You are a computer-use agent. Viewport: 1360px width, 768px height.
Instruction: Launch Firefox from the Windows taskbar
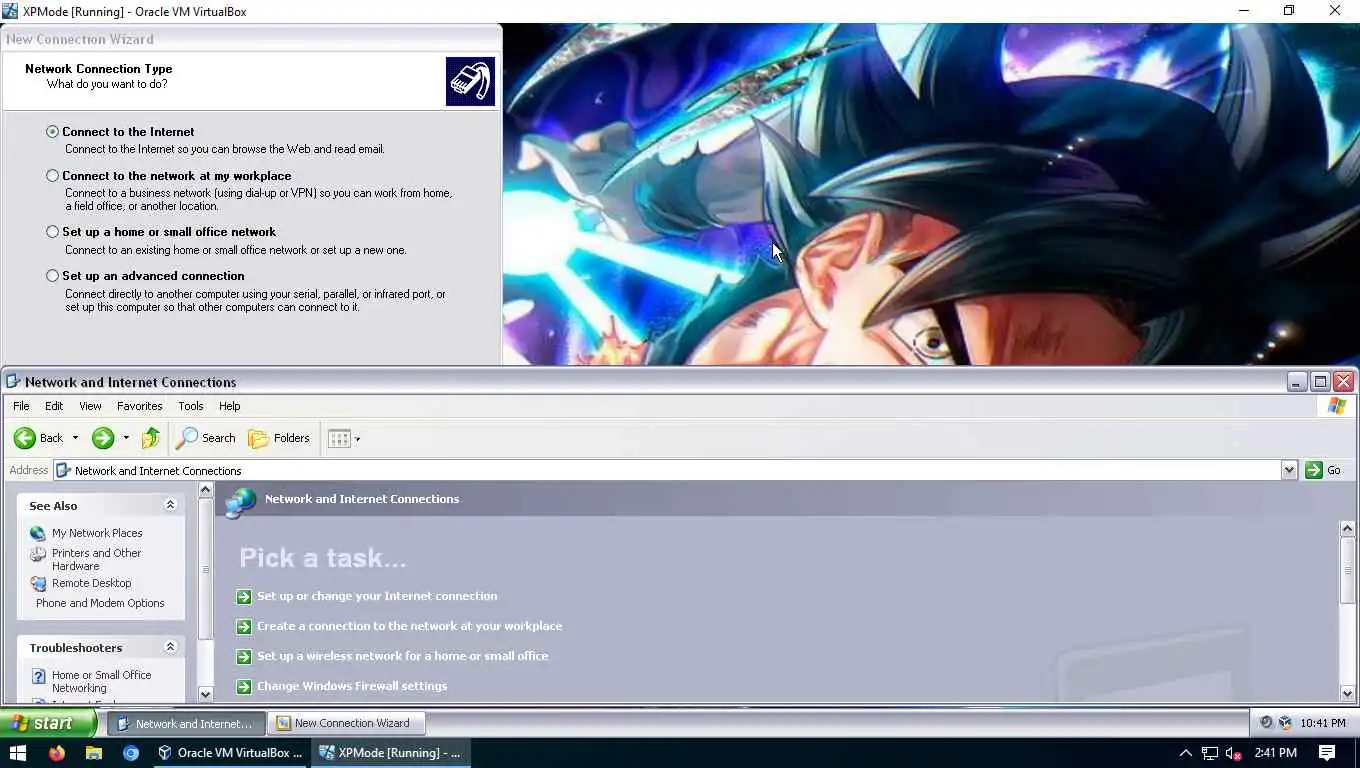pos(56,753)
